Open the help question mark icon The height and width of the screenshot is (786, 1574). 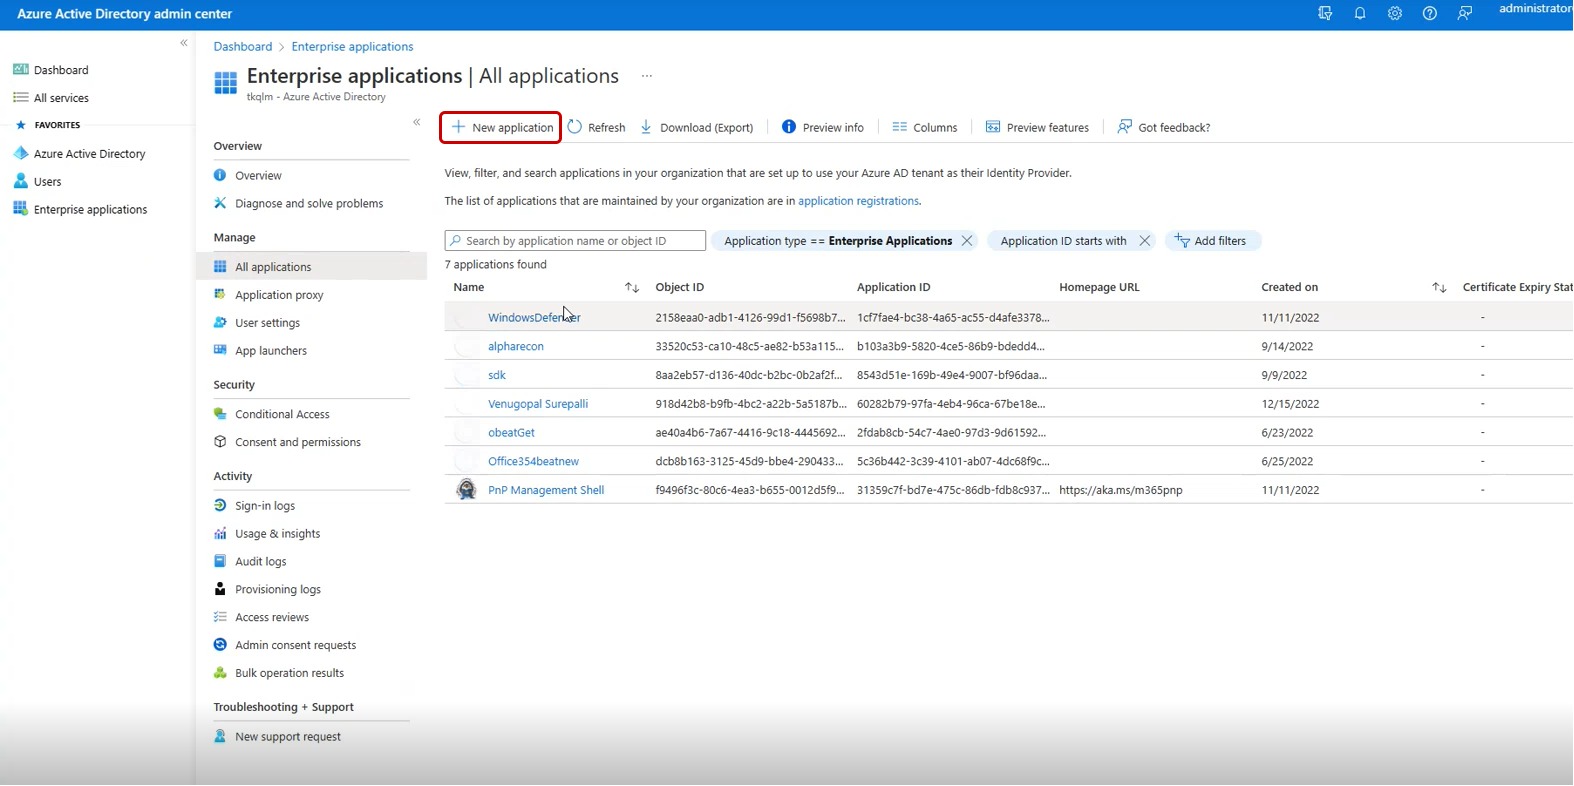pos(1430,14)
